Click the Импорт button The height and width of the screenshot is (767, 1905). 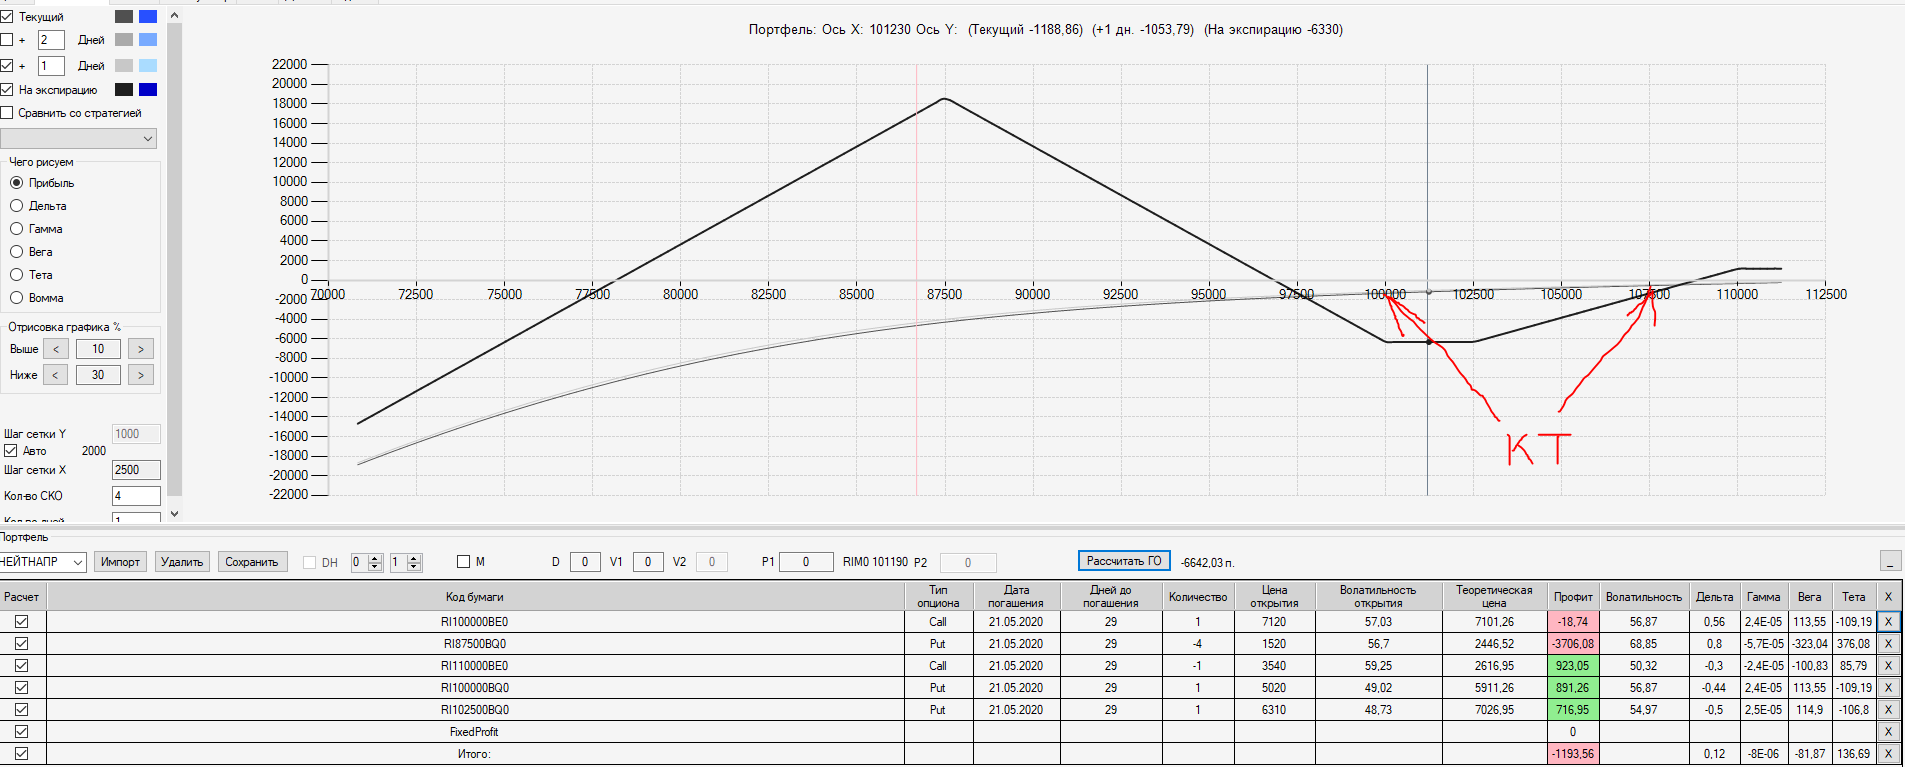pos(120,562)
